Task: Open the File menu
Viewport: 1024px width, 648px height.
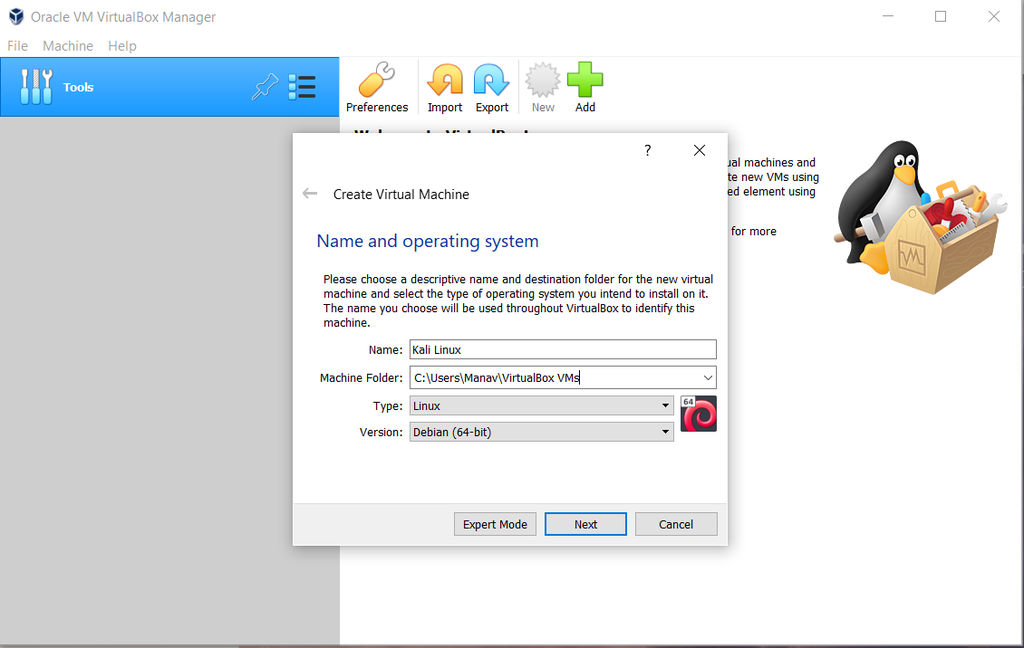Action: click(18, 46)
